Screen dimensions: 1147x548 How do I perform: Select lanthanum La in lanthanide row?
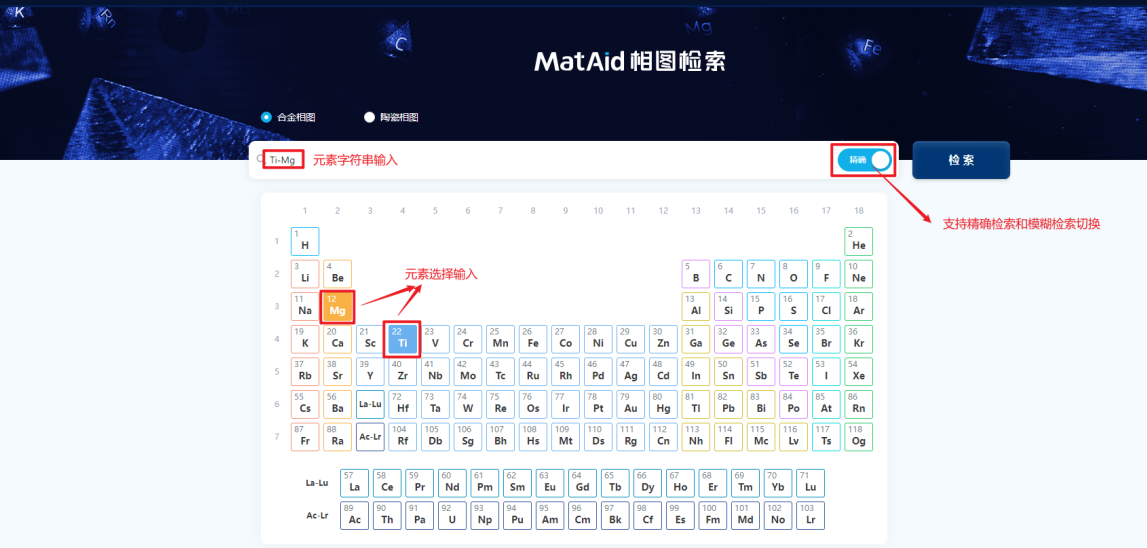(355, 483)
